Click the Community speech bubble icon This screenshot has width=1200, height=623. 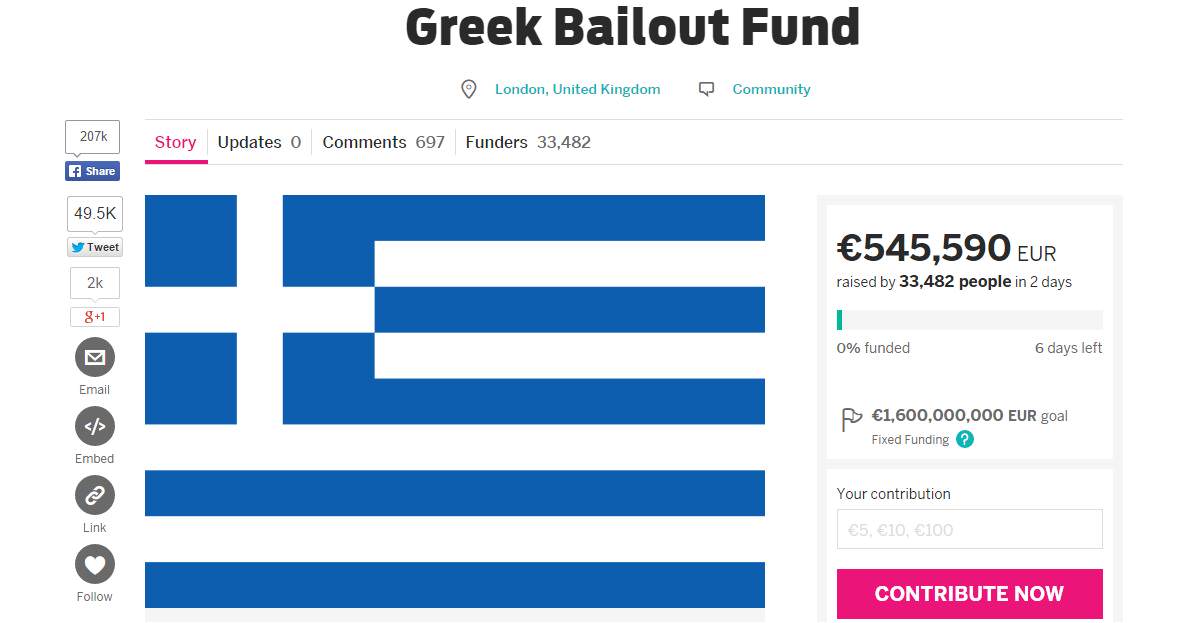707,90
